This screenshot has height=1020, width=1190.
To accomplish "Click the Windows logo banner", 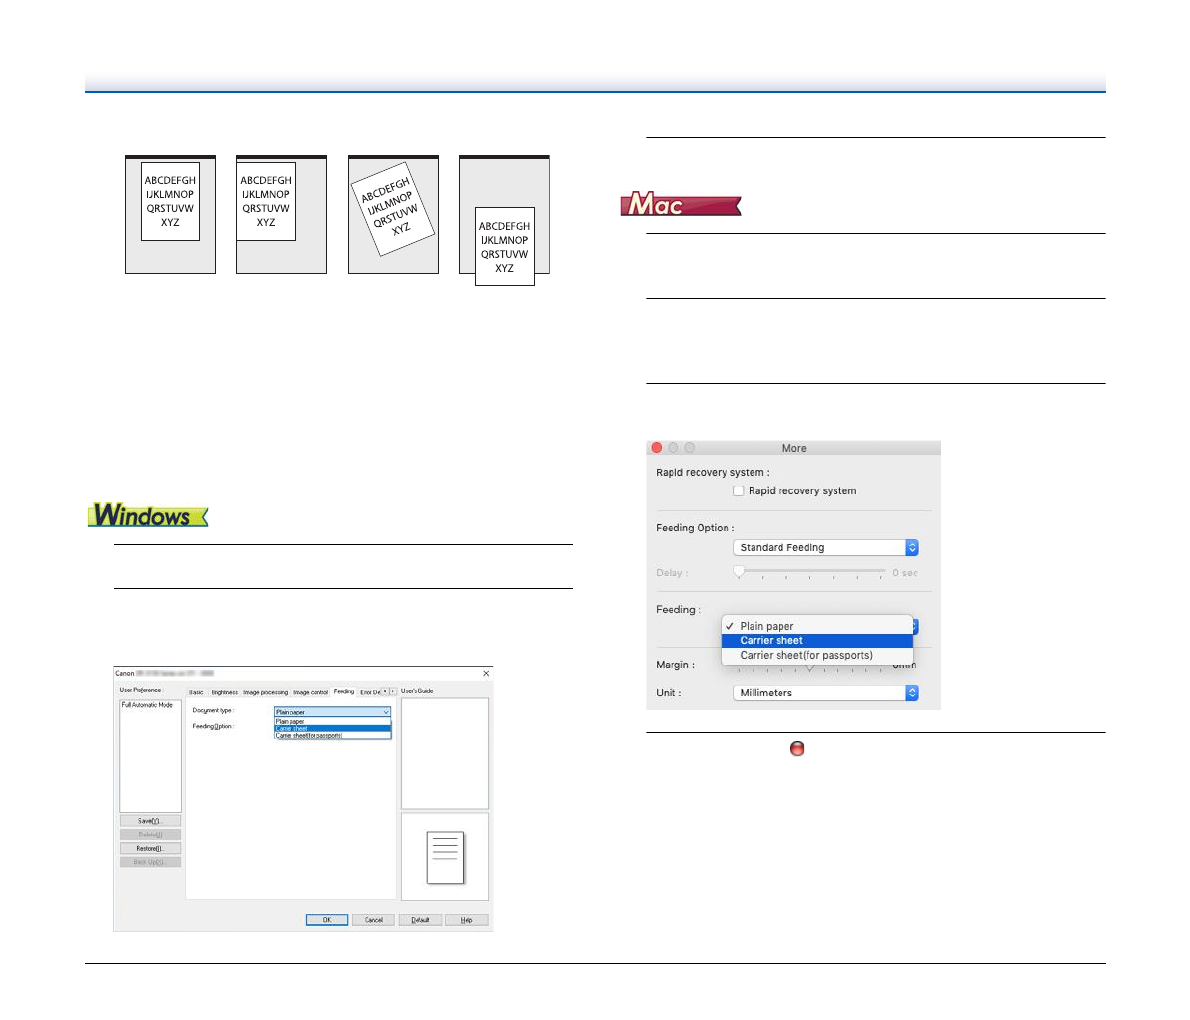I will pos(148,516).
